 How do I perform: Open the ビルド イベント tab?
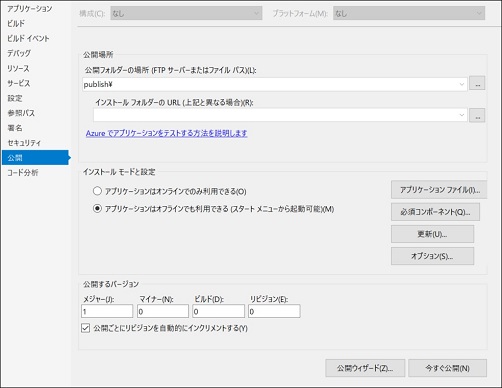(x=28, y=39)
